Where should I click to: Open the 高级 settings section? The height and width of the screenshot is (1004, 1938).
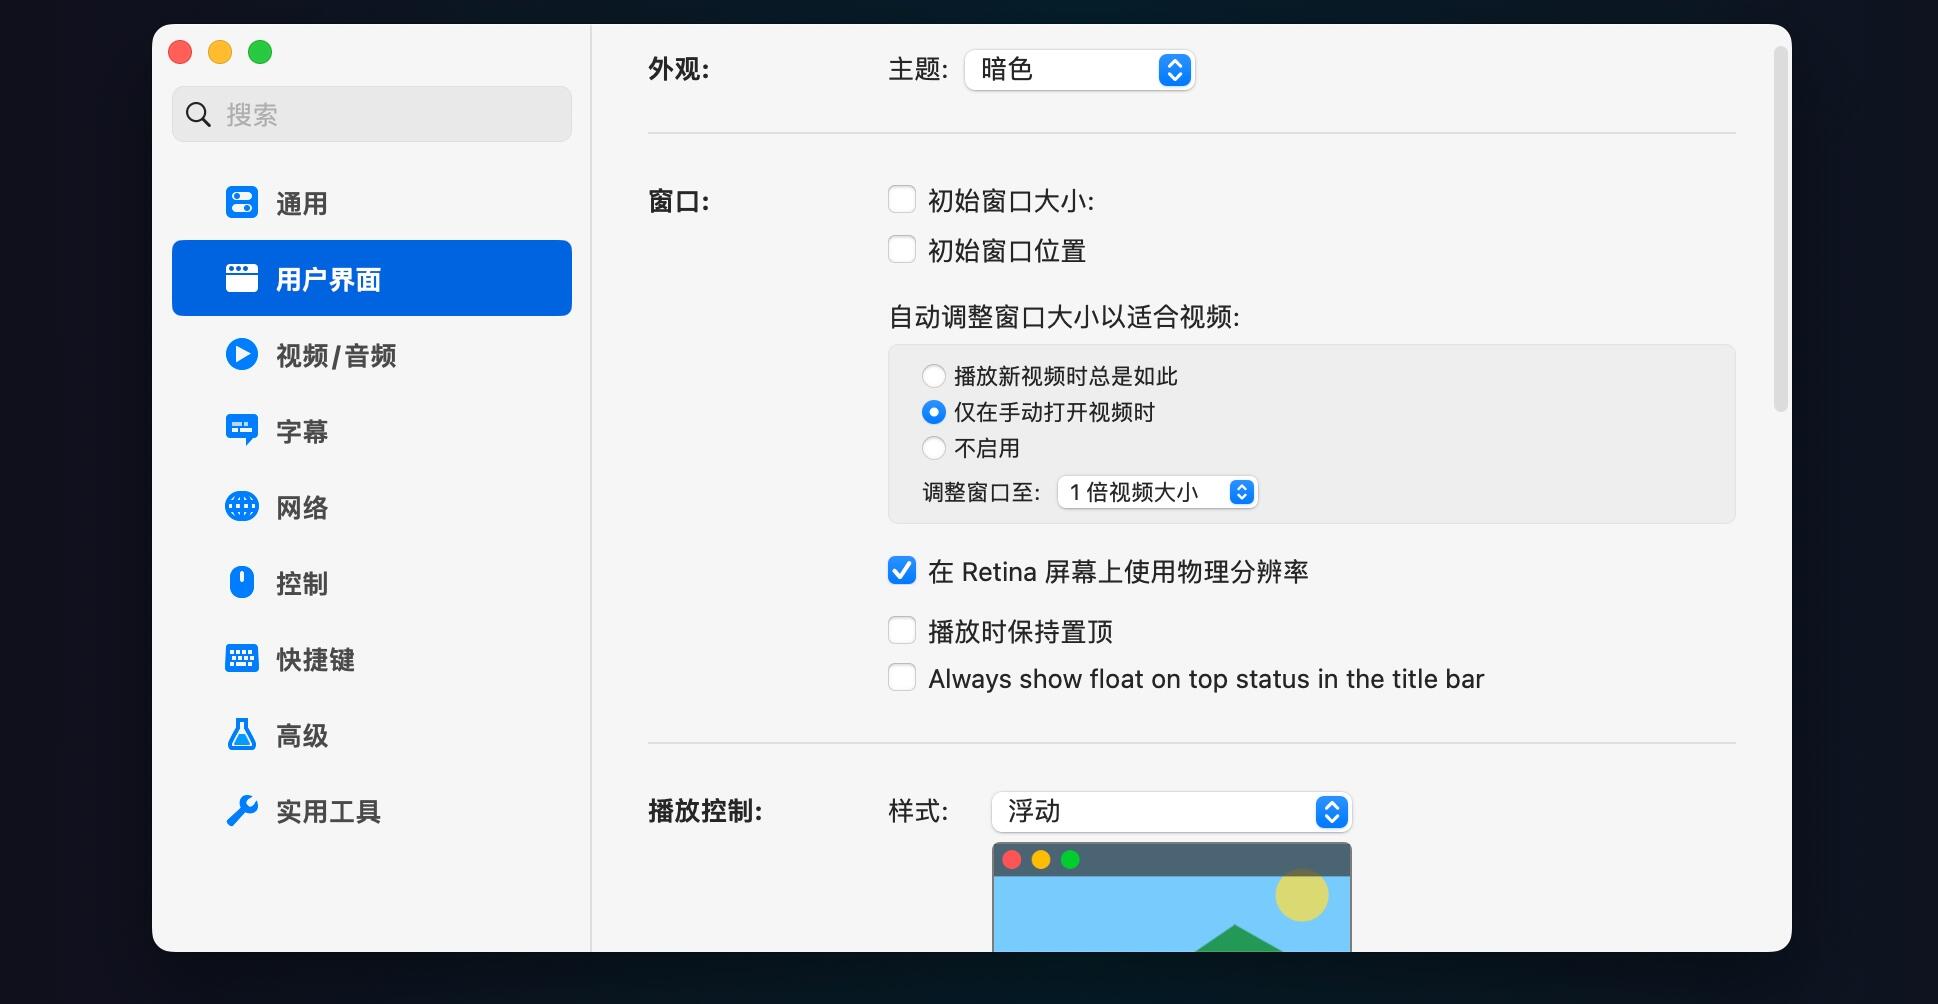point(299,734)
